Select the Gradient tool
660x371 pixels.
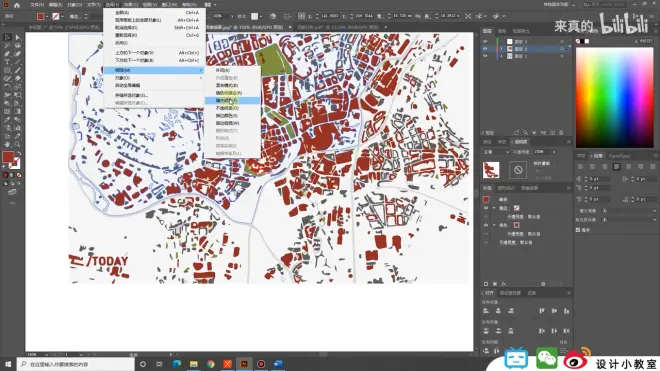click(17, 112)
